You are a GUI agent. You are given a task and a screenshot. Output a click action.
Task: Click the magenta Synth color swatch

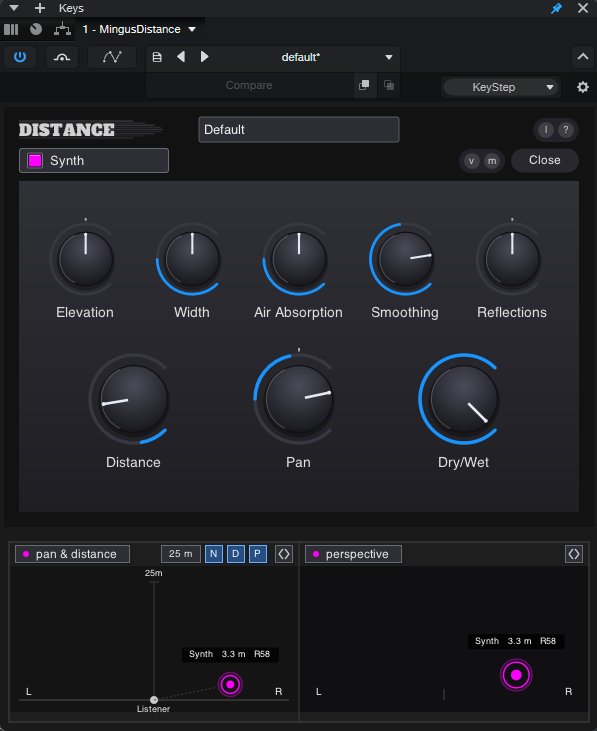click(35, 160)
